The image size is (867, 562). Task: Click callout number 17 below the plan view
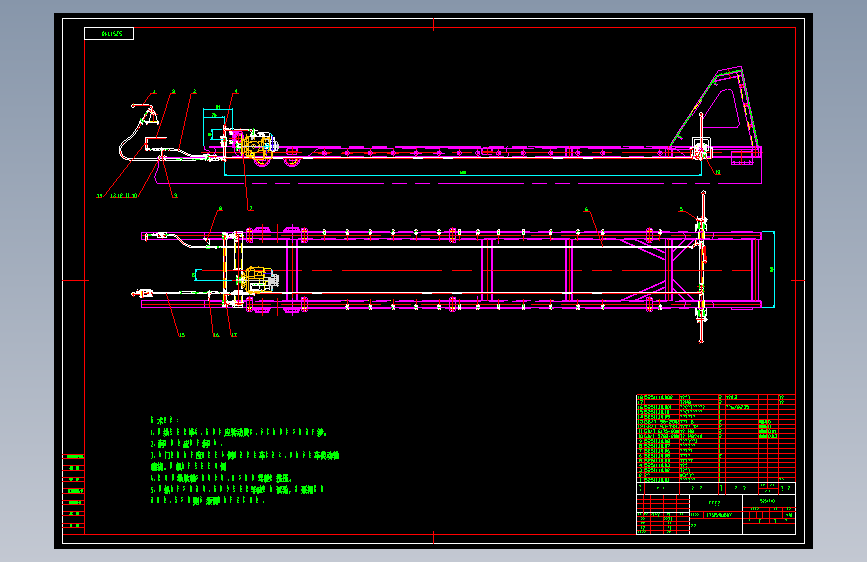click(x=234, y=335)
